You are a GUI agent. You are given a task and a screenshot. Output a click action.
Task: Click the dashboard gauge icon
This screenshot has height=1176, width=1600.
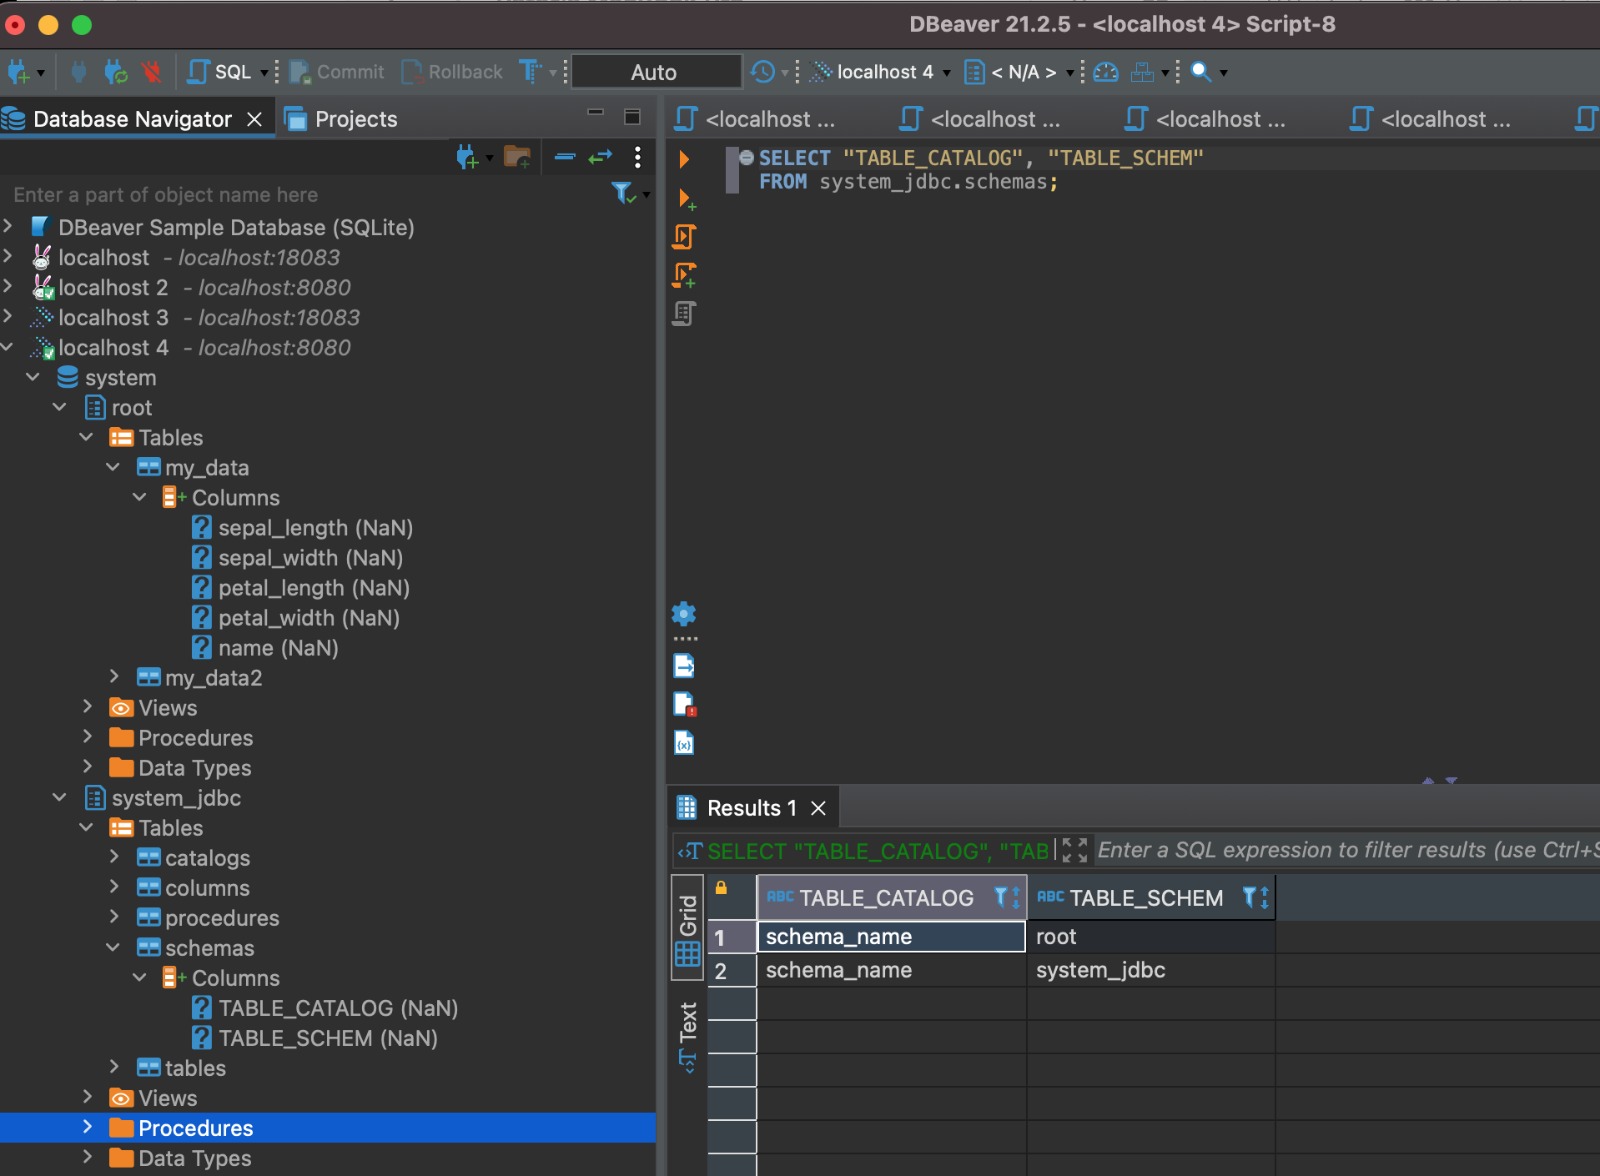pos(1106,71)
